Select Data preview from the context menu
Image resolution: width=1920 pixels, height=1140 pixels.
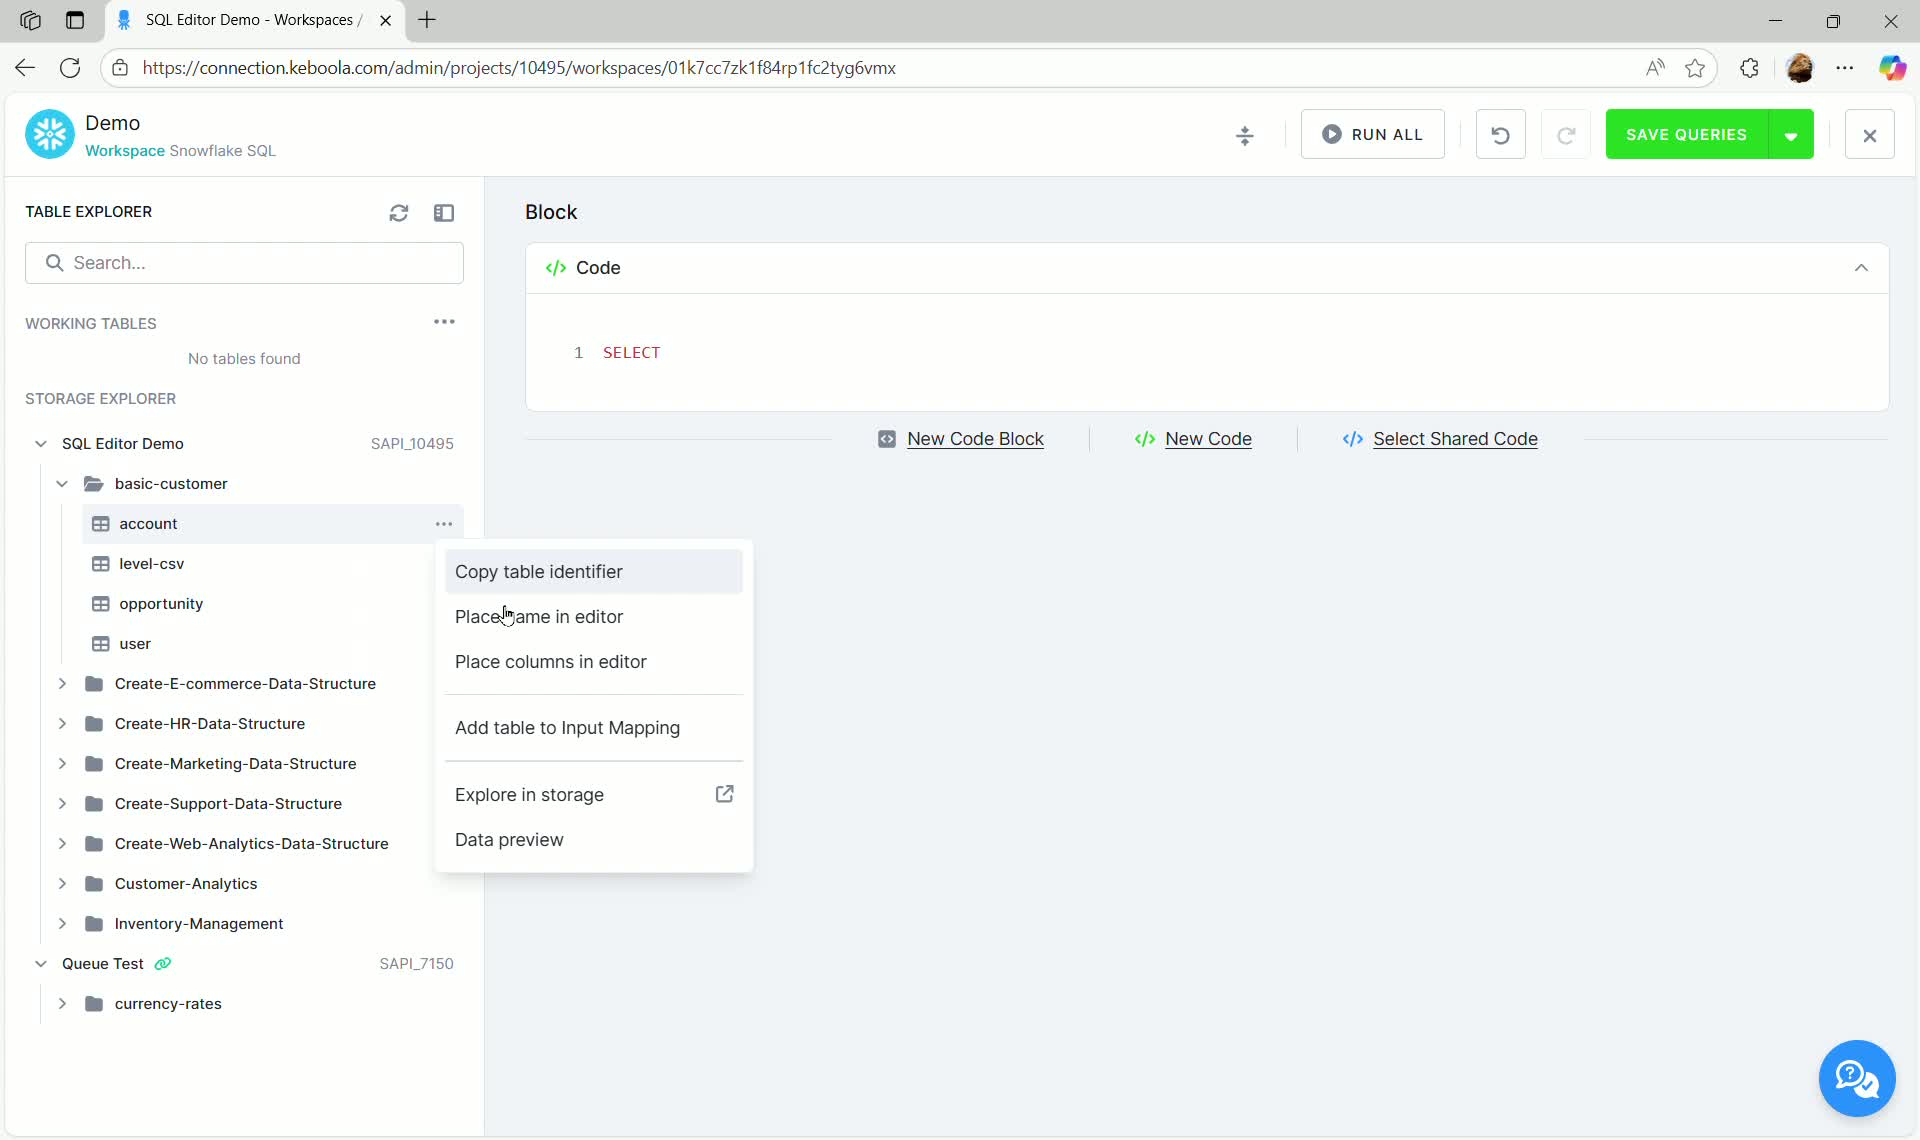[509, 840]
